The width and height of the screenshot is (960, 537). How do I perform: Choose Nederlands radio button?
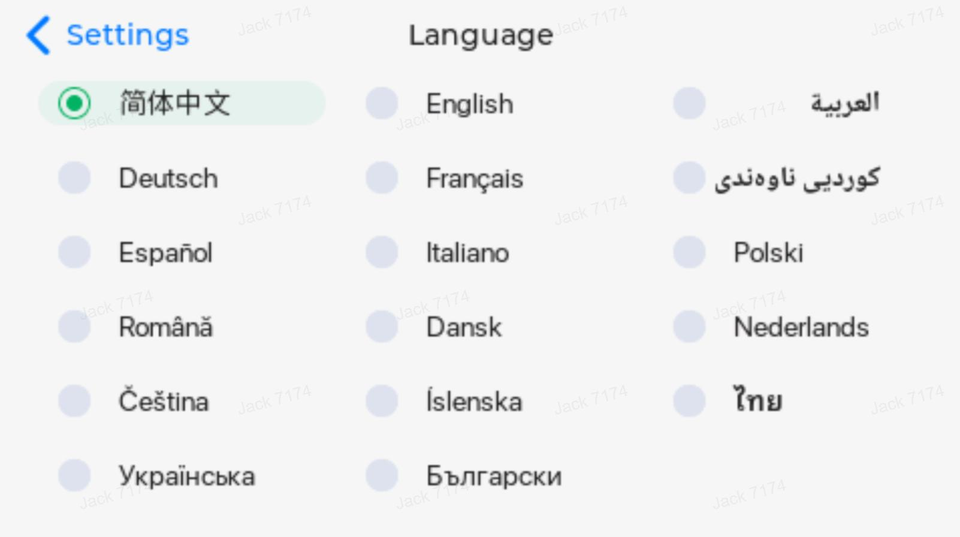689,326
